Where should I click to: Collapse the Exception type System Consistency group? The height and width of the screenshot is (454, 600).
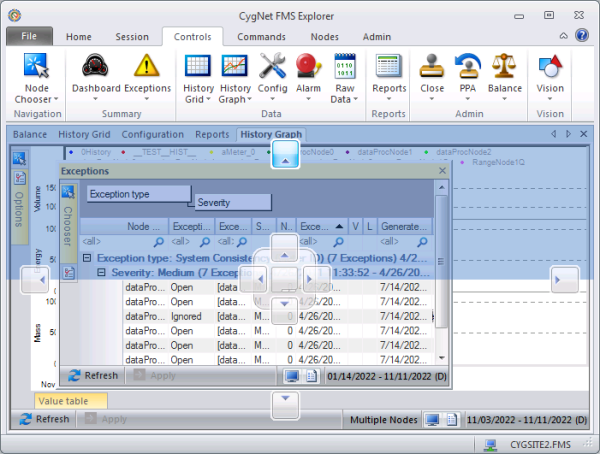point(87,258)
